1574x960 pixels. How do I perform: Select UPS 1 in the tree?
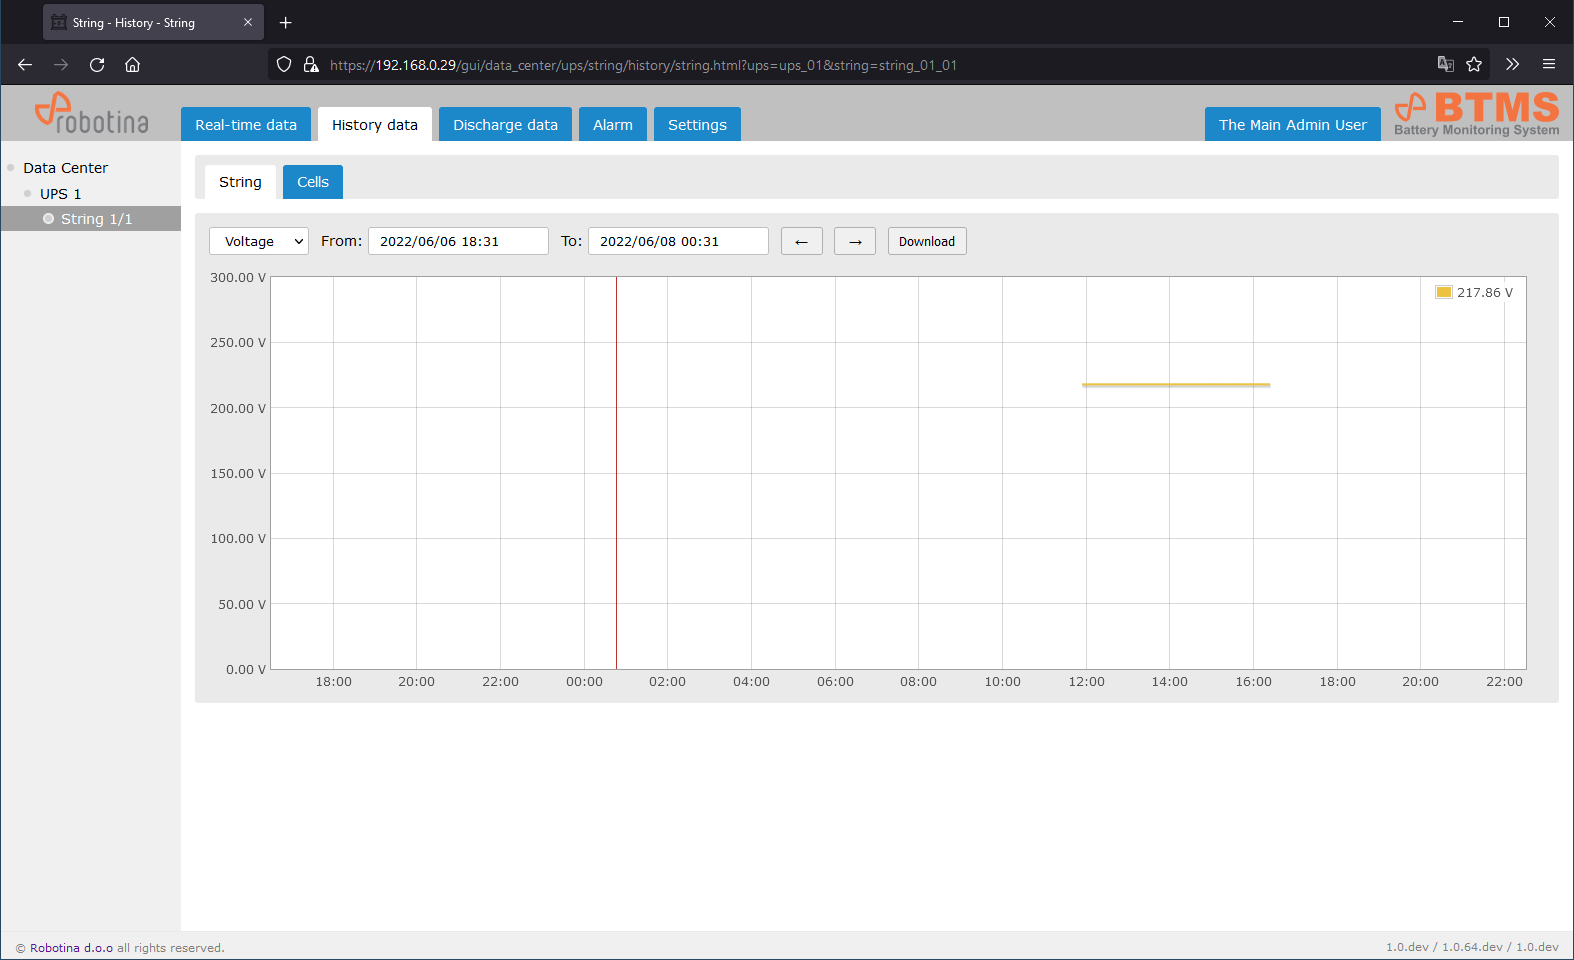[x=60, y=194]
